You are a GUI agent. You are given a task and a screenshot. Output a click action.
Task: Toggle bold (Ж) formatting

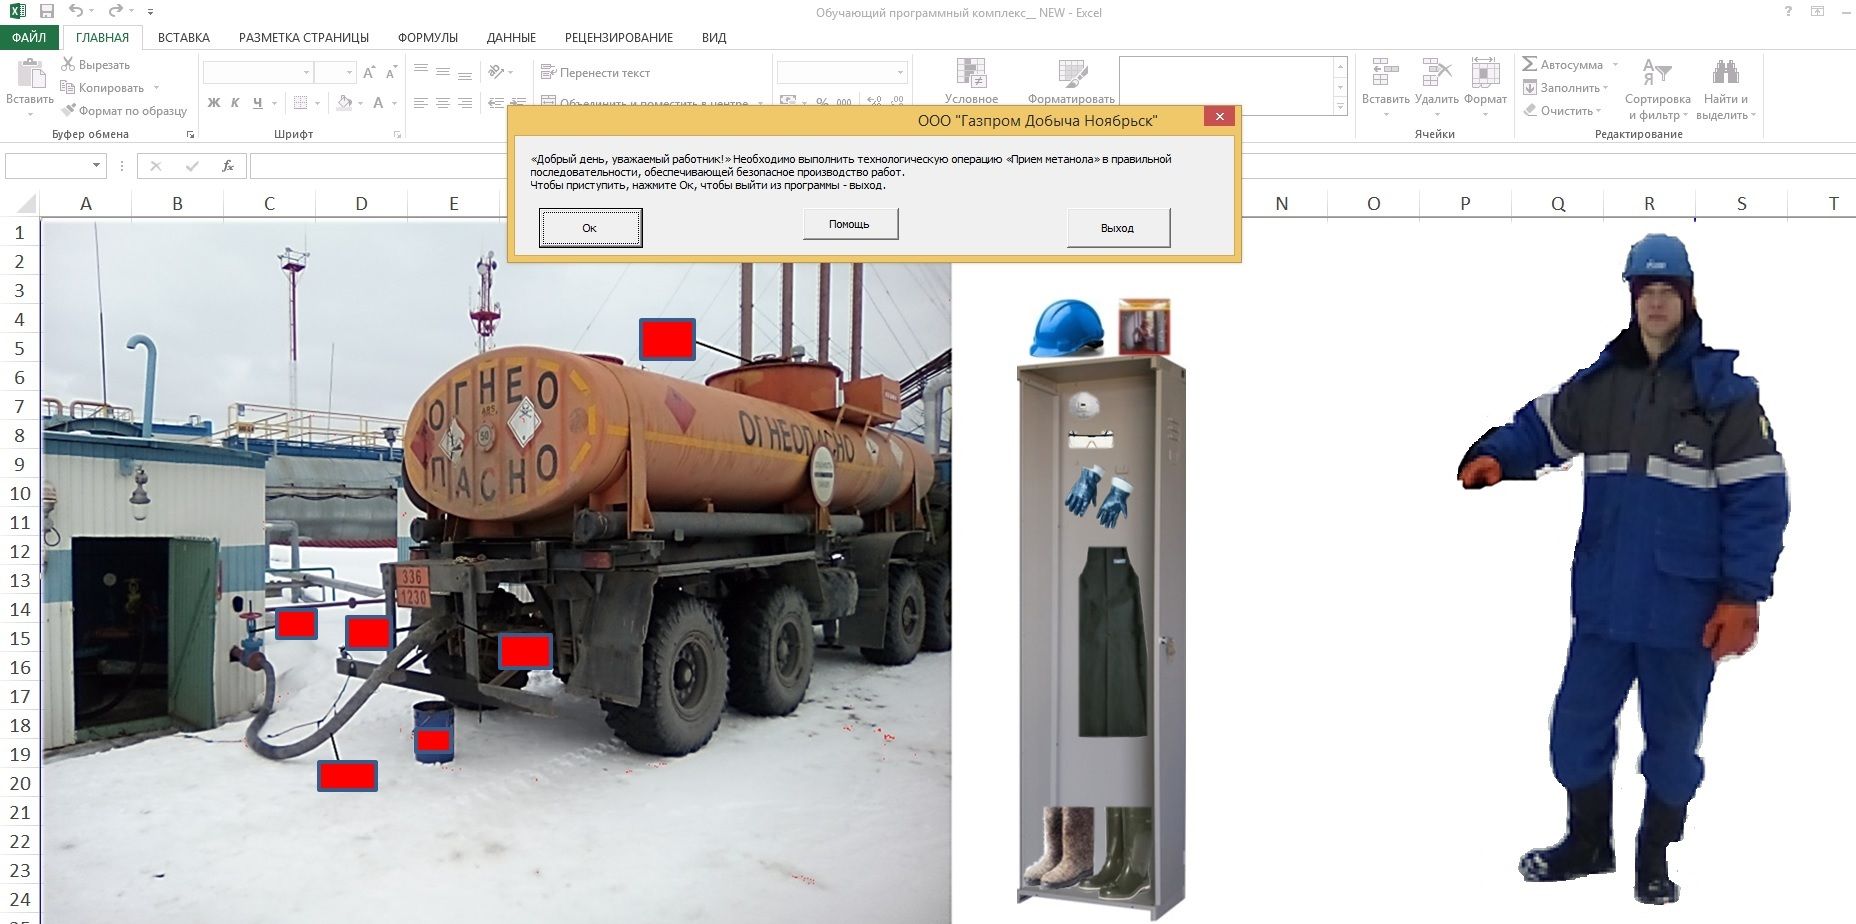pyautogui.click(x=213, y=102)
